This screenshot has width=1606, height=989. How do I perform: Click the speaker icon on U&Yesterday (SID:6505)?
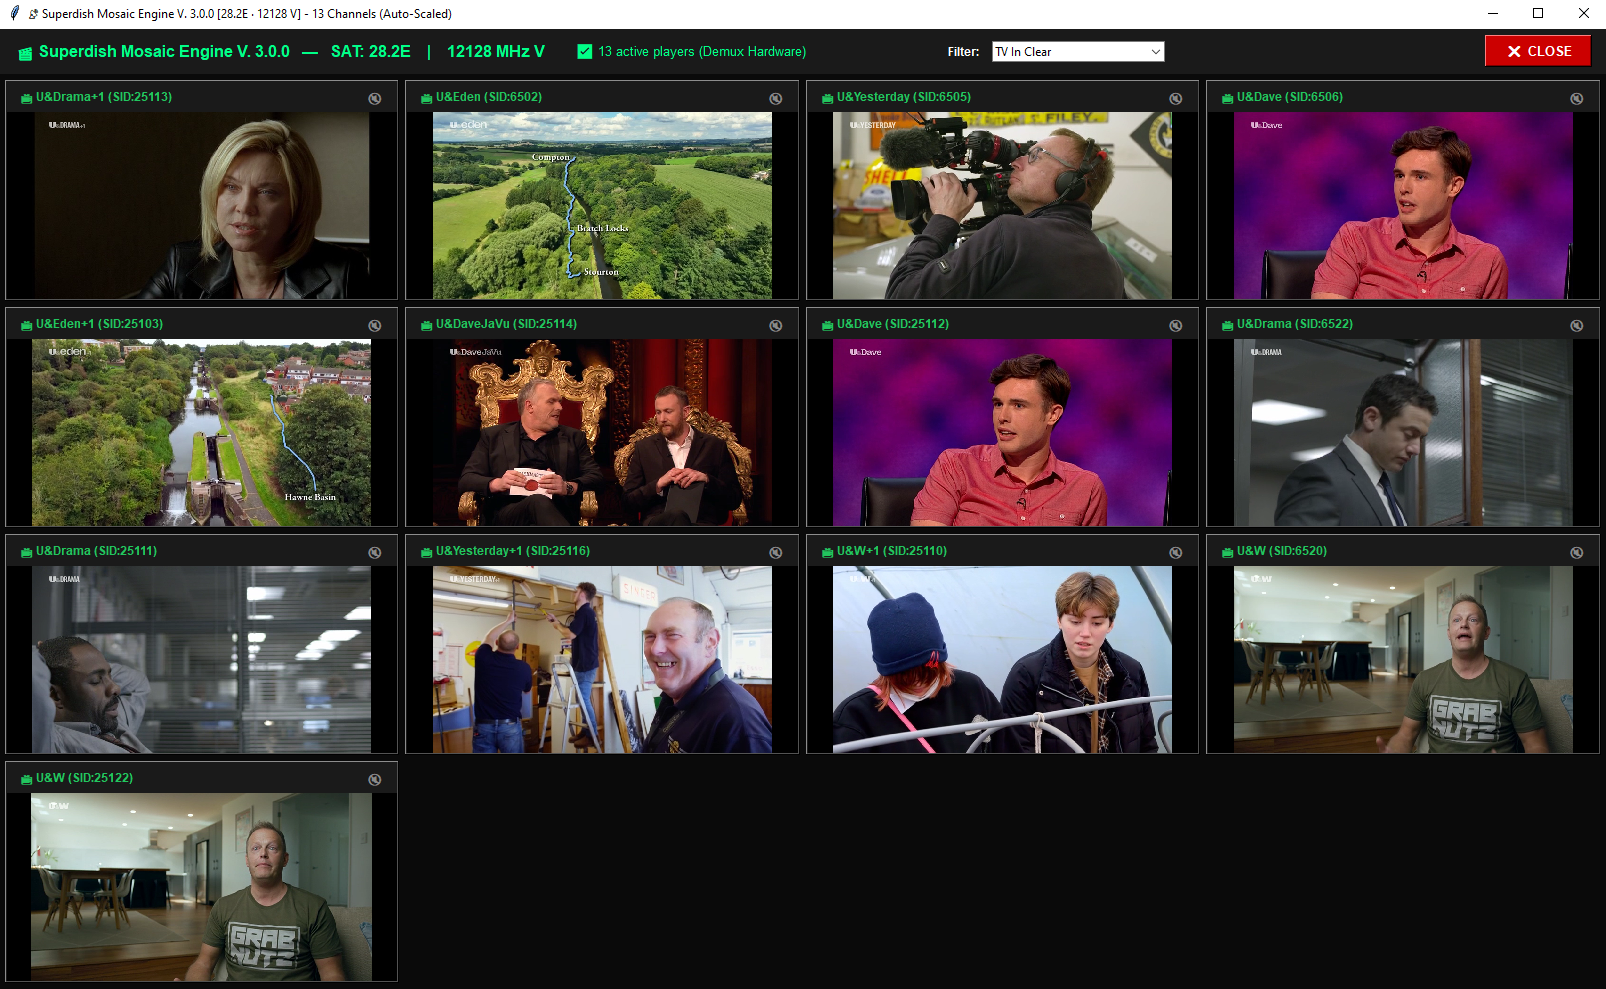pyautogui.click(x=1176, y=98)
